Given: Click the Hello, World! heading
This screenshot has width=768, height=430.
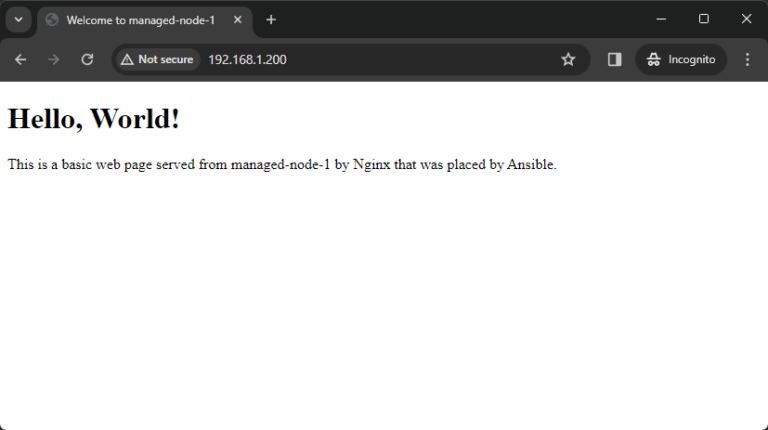Looking at the screenshot, I should pos(94,119).
